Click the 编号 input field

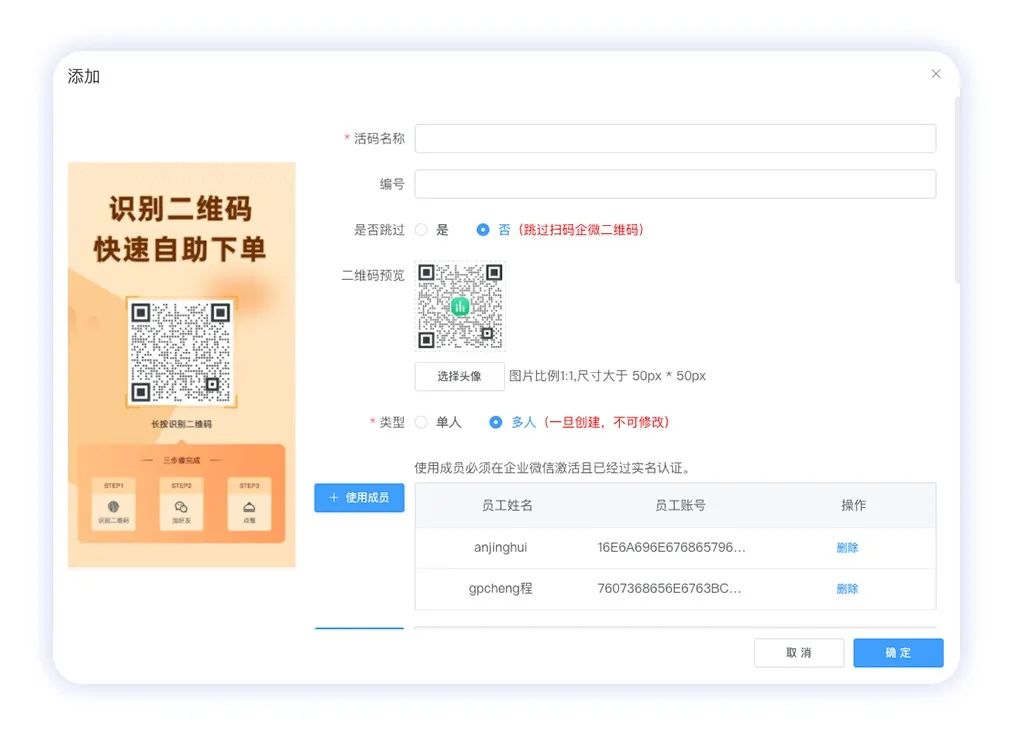675,184
